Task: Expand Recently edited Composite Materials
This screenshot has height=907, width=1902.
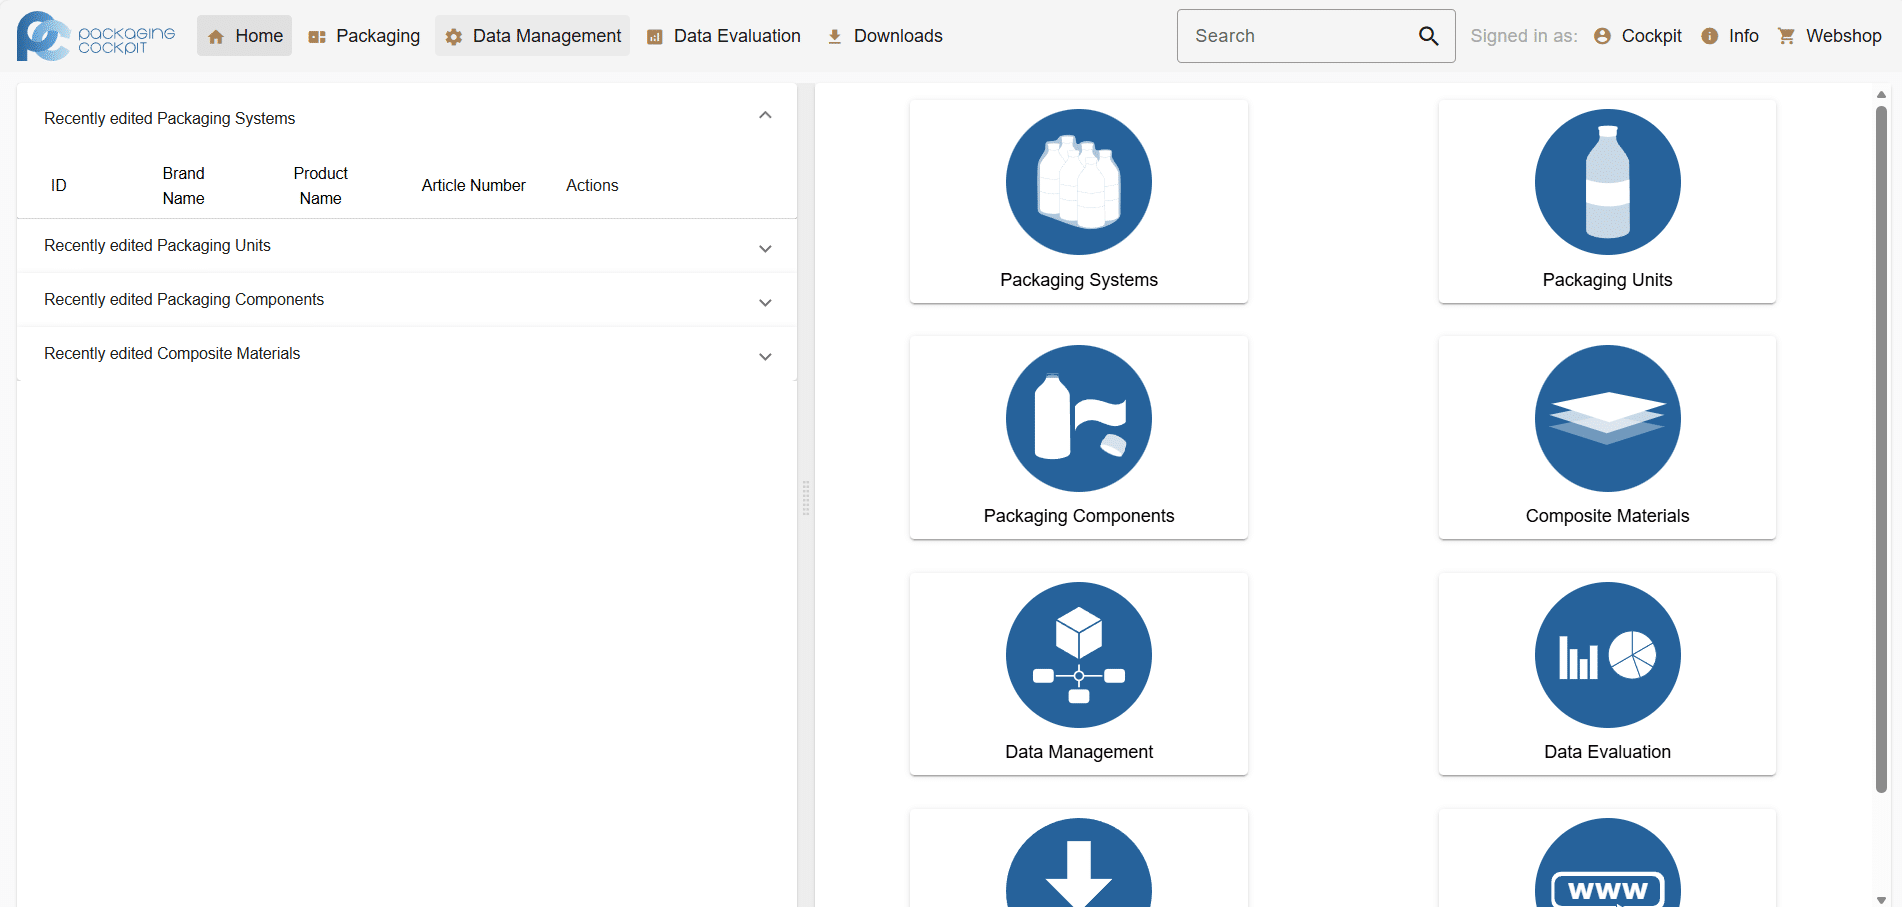Action: pos(765,356)
